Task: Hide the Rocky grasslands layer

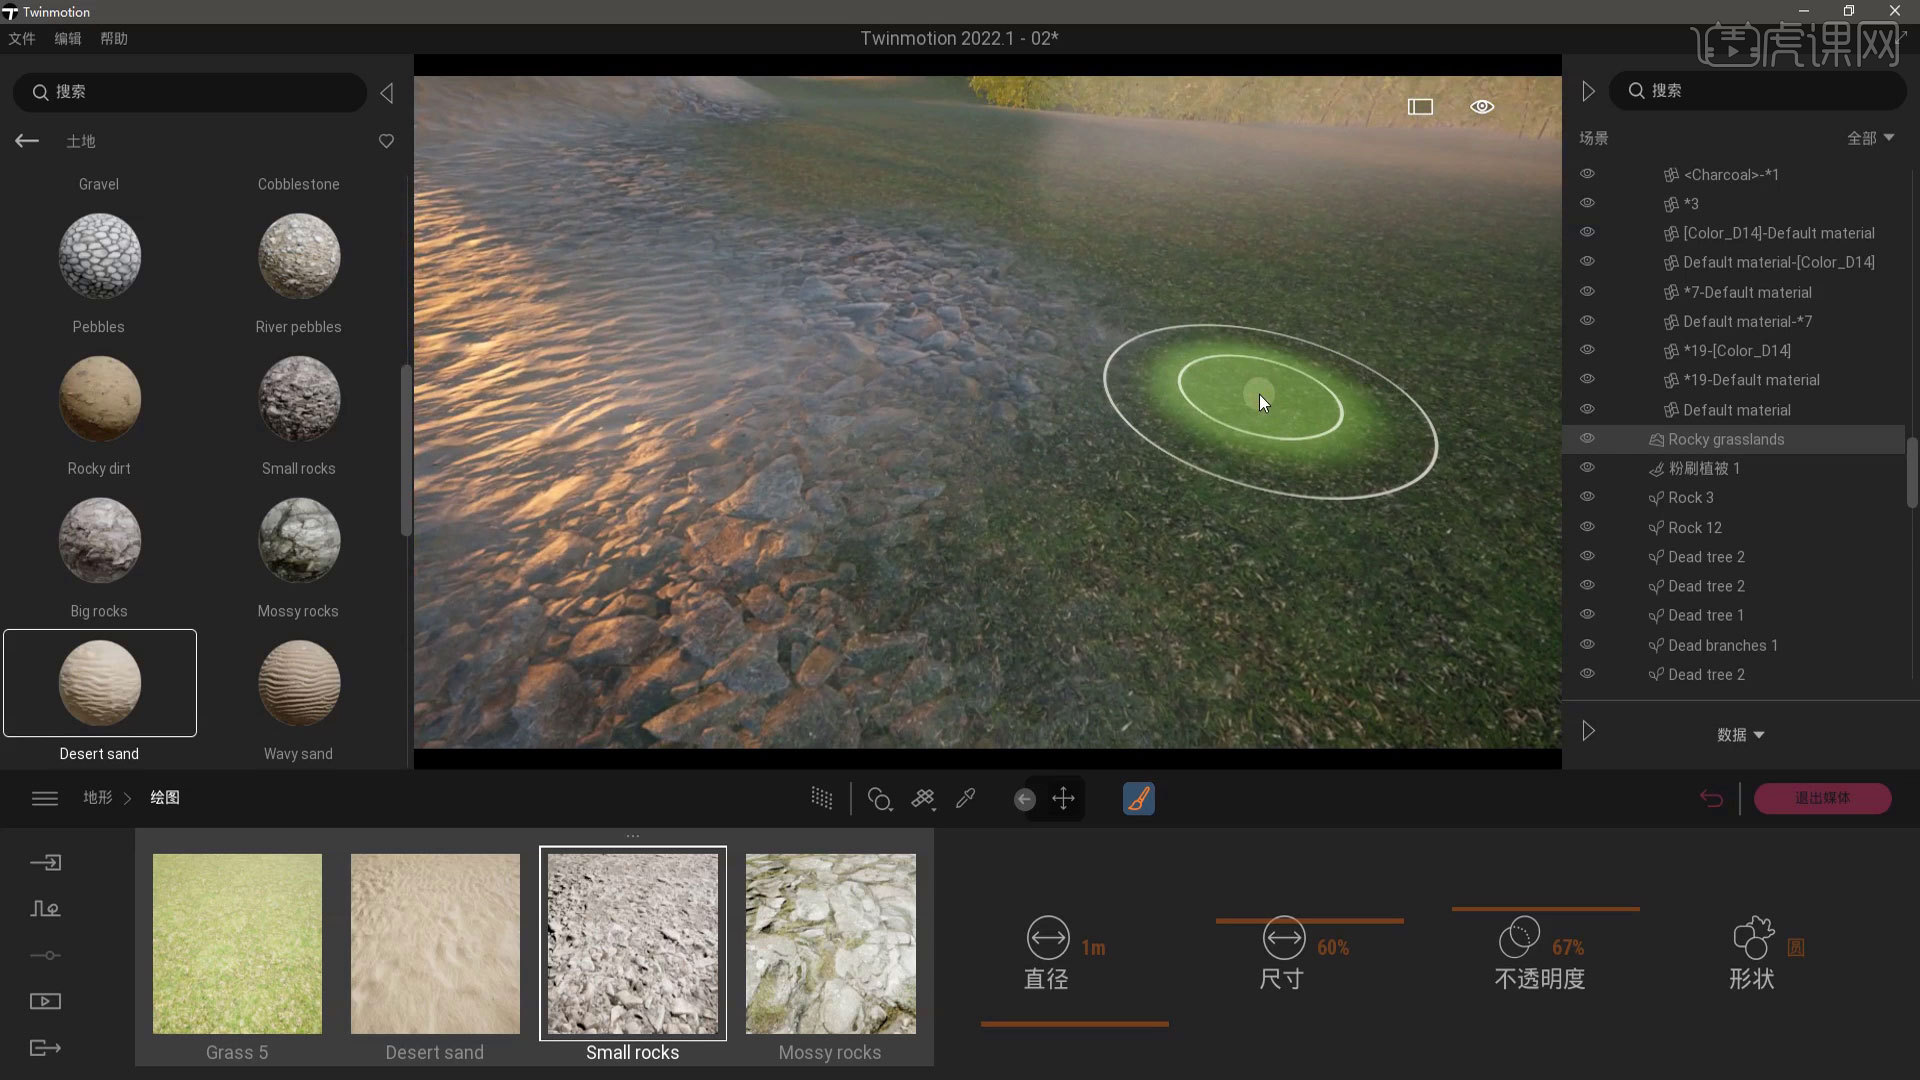Action: [x=1587, y=439]
